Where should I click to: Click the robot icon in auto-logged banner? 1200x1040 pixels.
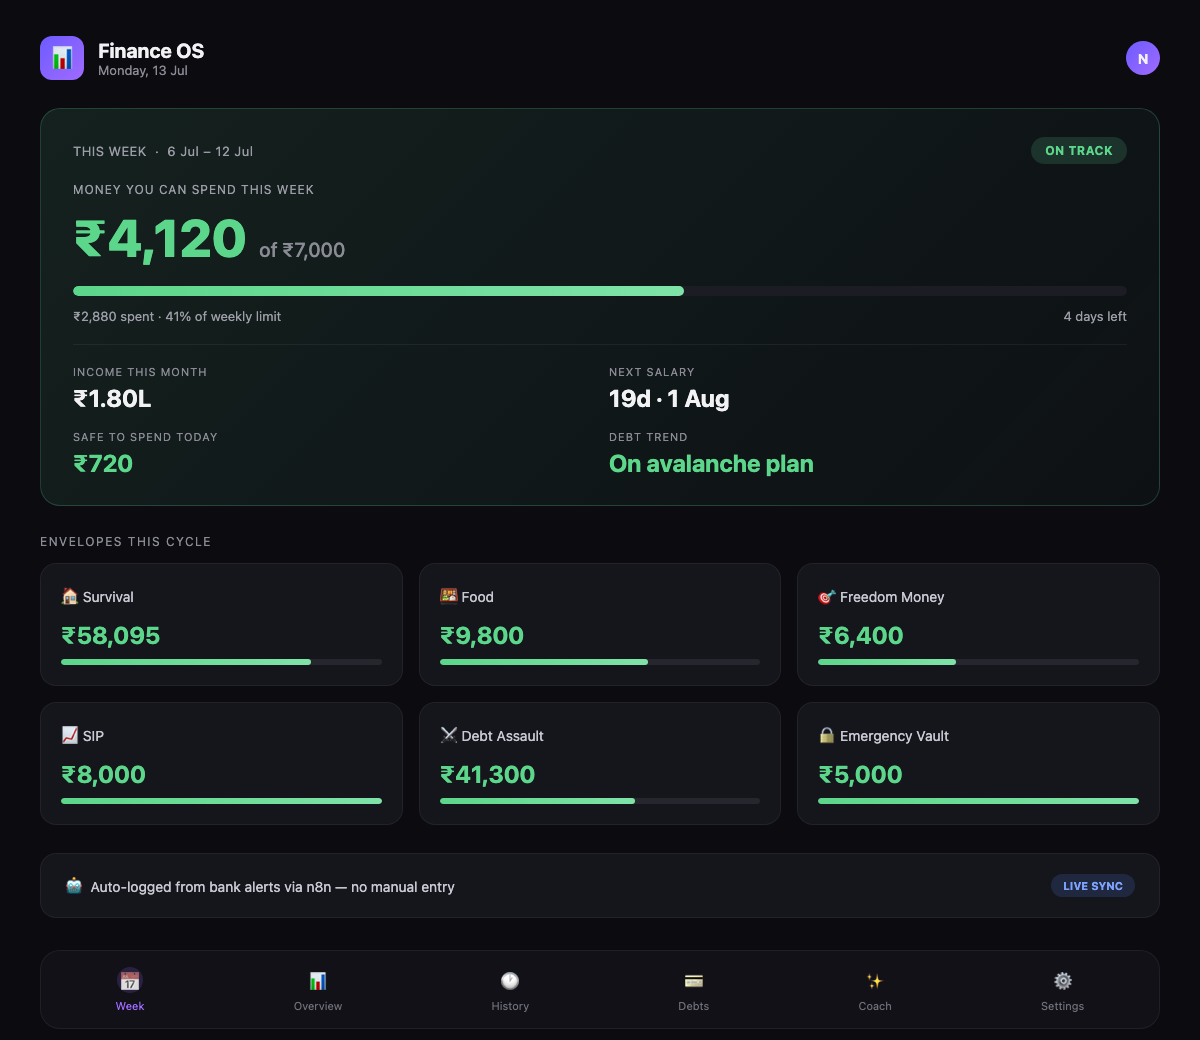(x=74, y=886)
